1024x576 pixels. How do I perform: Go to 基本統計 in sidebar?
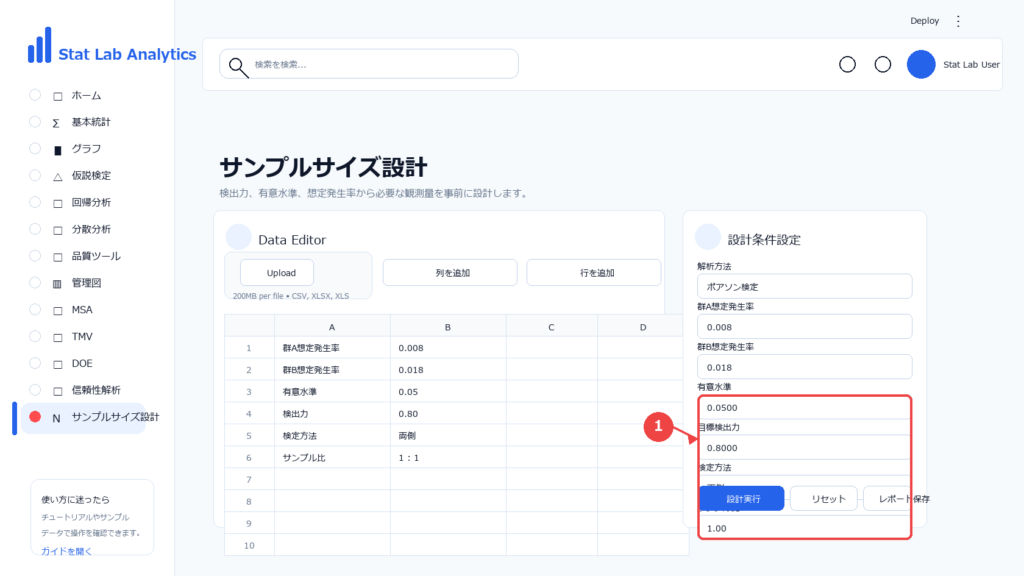tap(91, 122)
